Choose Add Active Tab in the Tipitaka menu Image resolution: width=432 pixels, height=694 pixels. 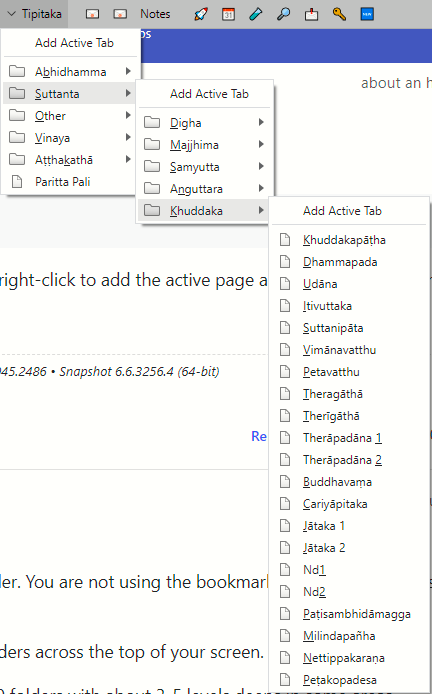71,43
